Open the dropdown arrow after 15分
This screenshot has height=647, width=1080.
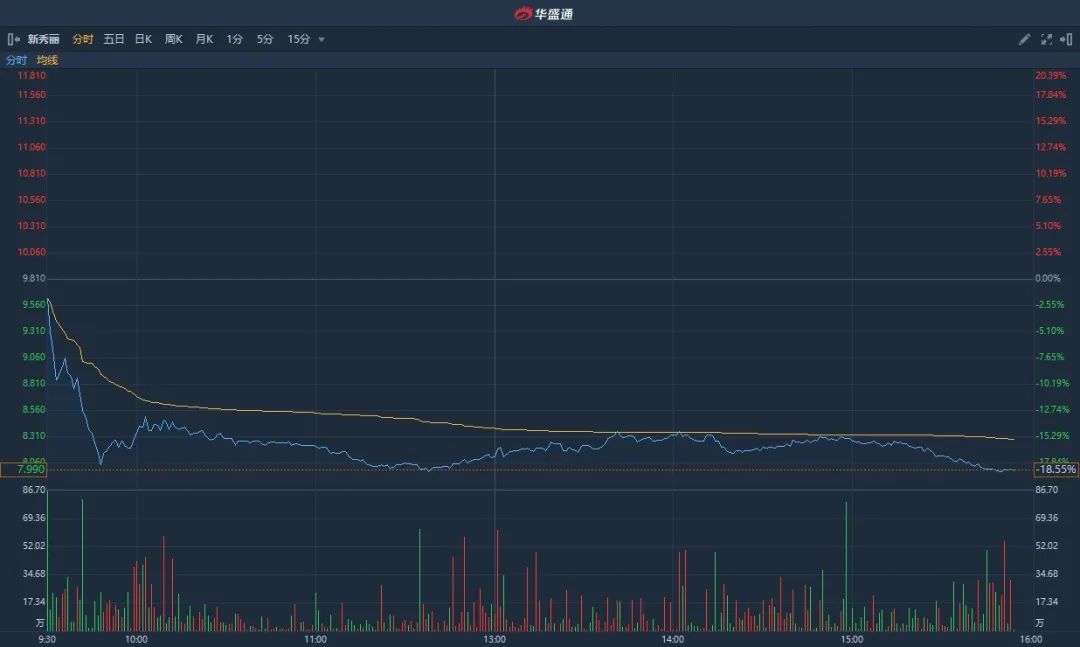click(x=321, y=40)
